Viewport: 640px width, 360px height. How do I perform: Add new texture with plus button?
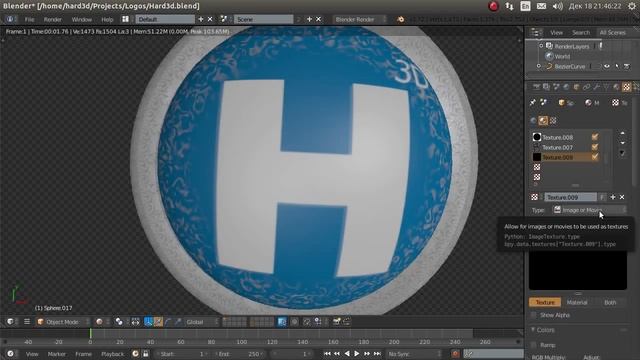click(613, 197)
